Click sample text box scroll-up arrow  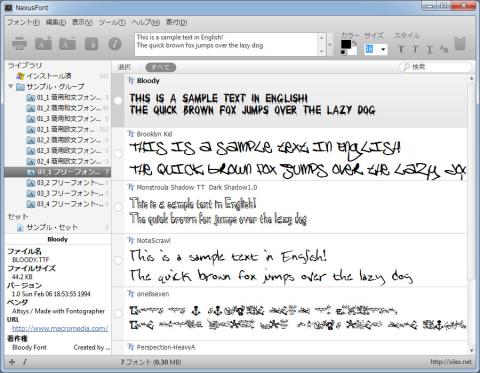click(x=322, y=37)
